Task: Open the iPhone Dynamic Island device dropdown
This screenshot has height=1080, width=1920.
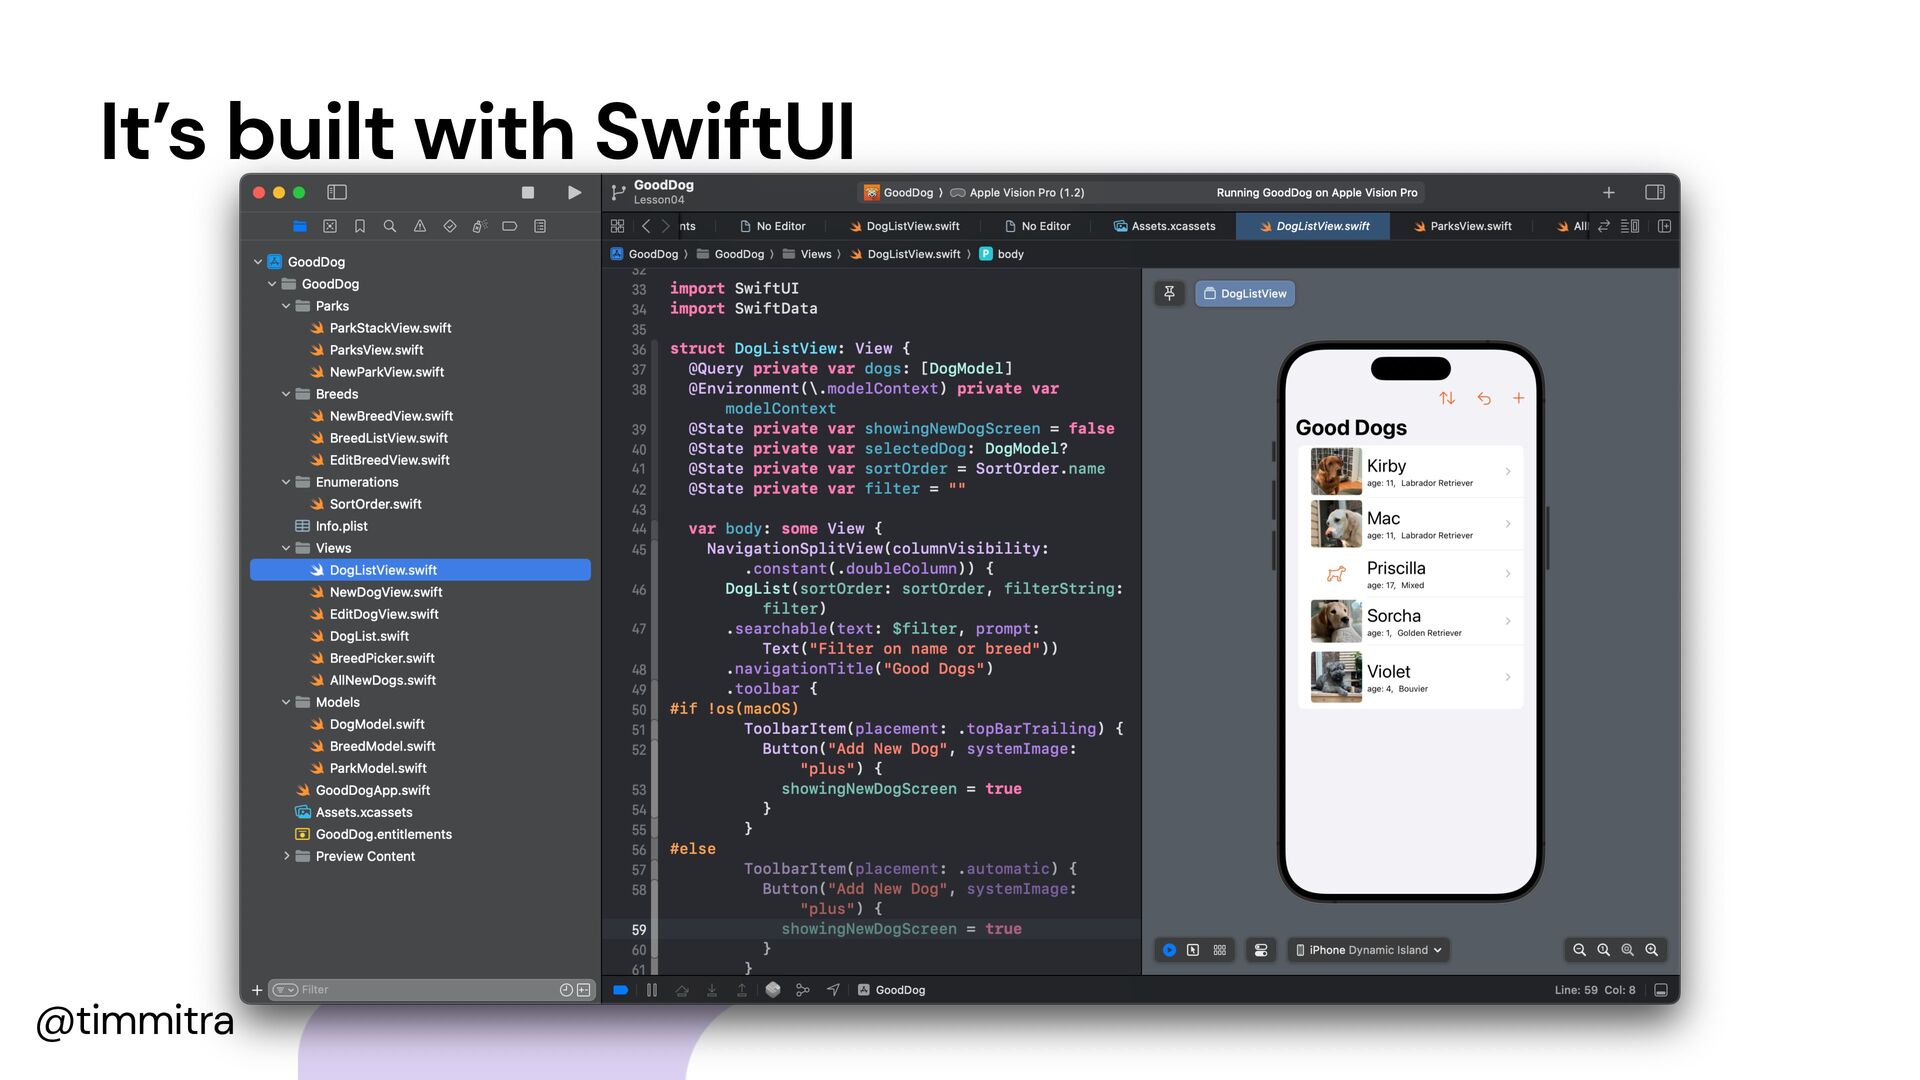Action: tap(1368, 950)
